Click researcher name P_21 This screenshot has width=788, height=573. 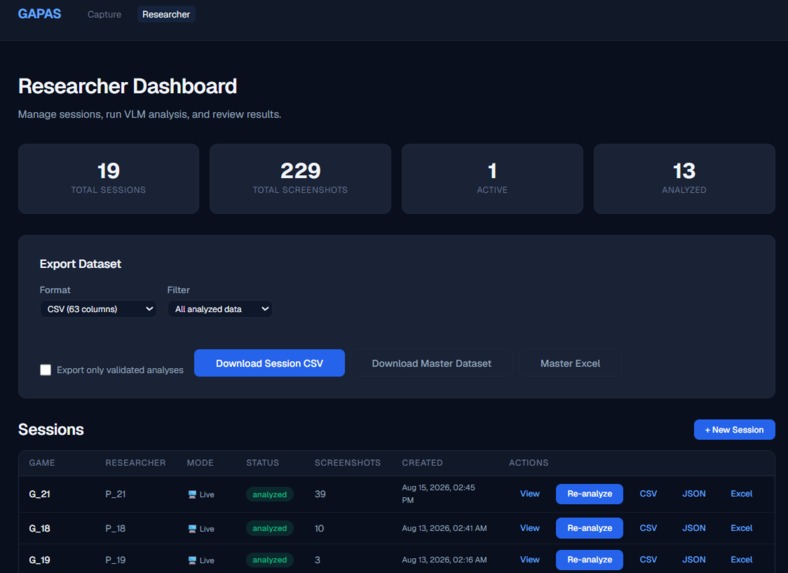coord(115,494)
